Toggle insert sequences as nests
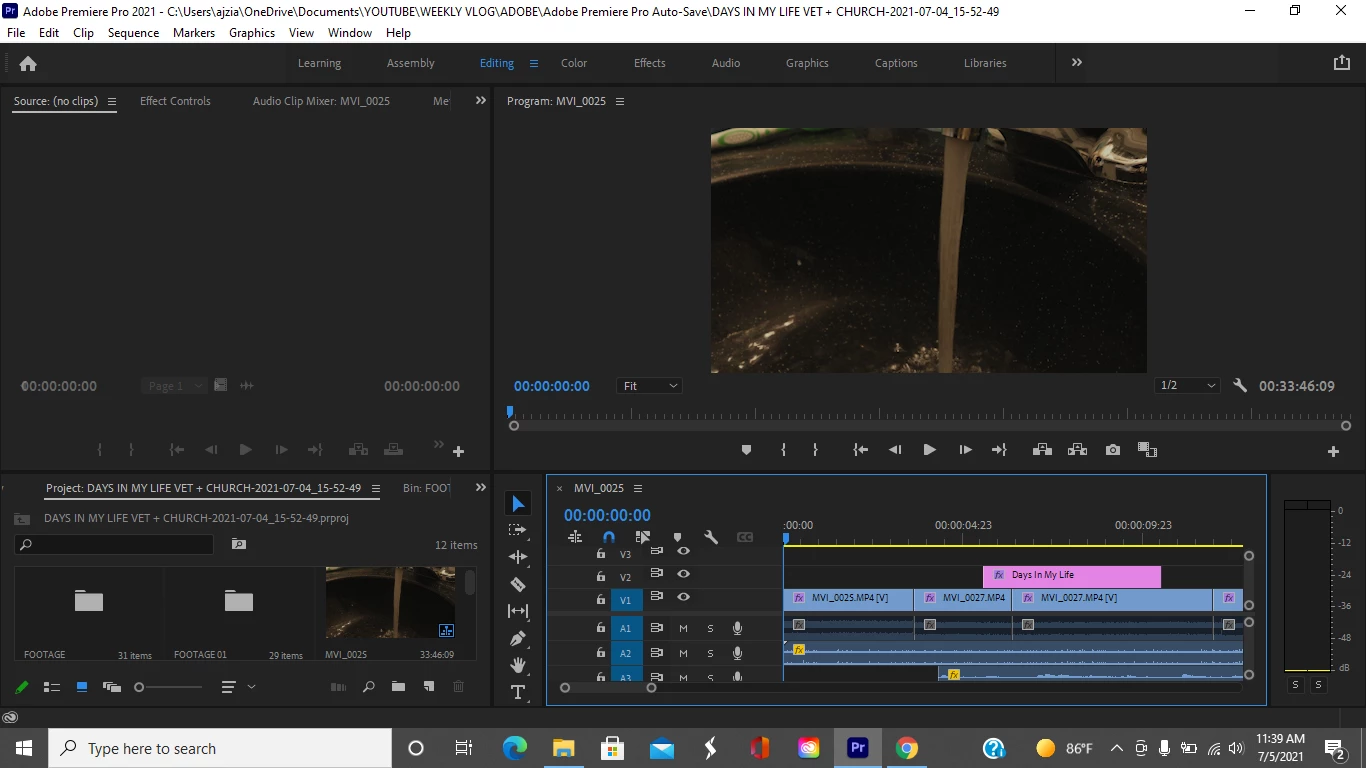Viewport: 1366px width, 768px height. click(x=575, y=537)
